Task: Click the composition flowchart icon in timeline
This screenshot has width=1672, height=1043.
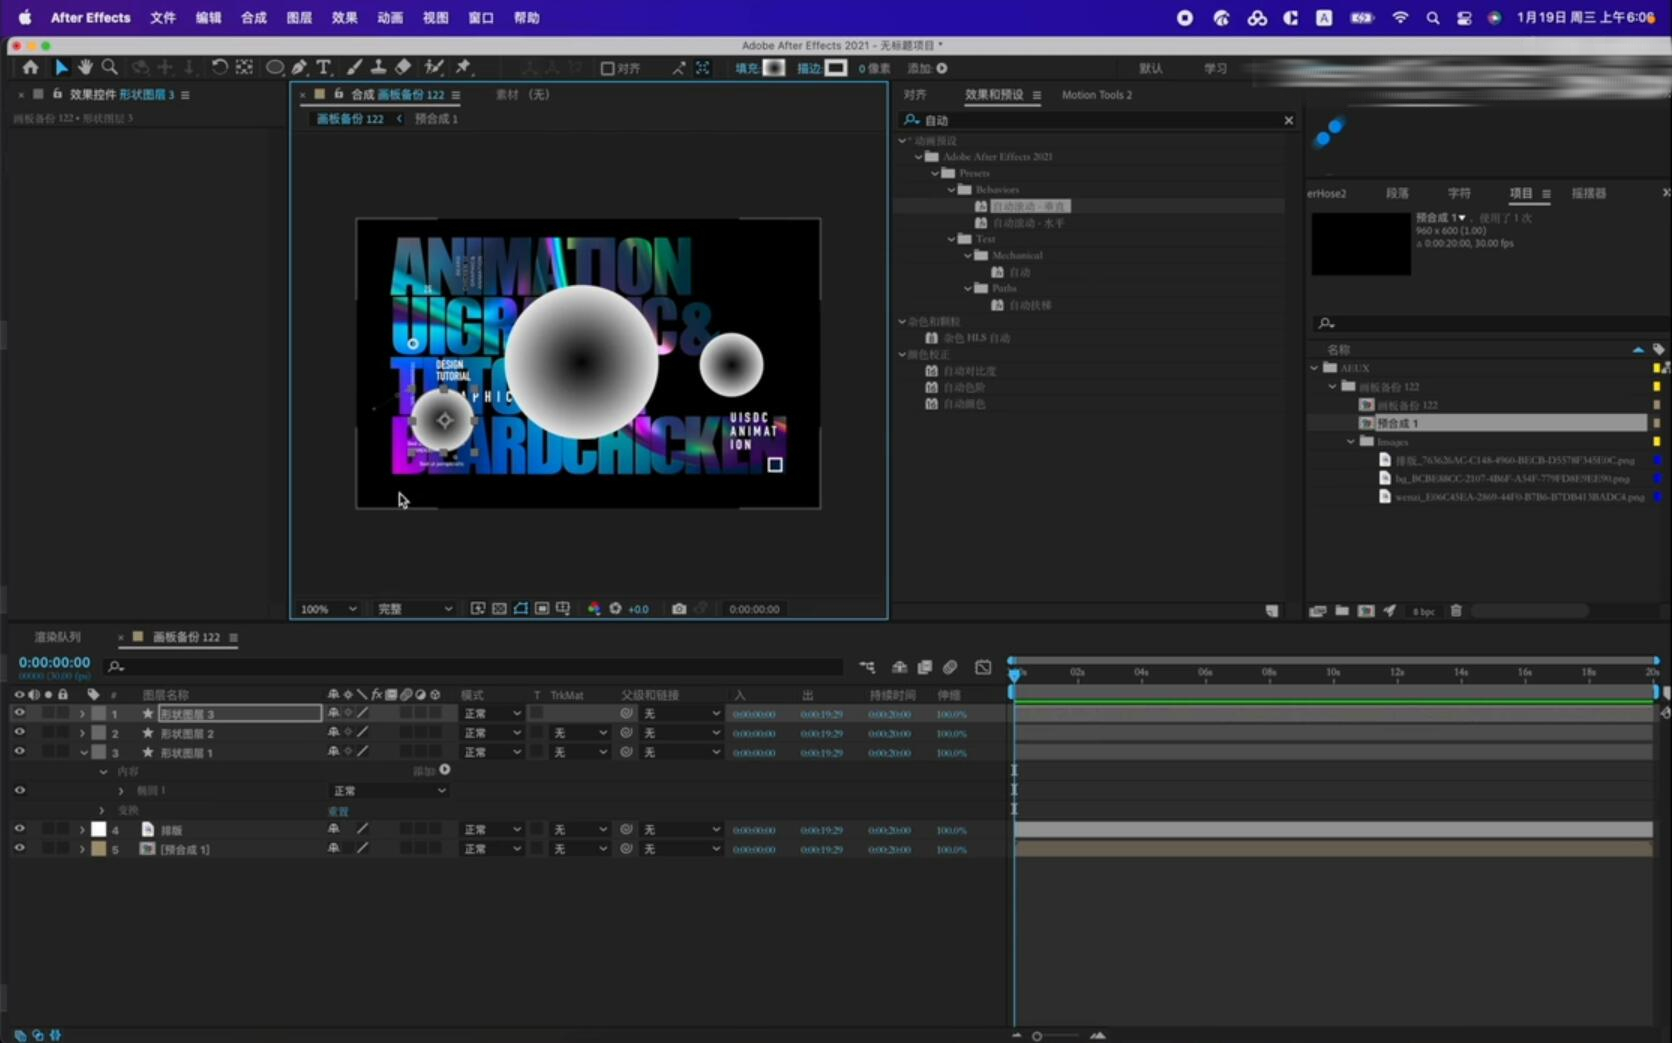Action: tap(867, 667)
